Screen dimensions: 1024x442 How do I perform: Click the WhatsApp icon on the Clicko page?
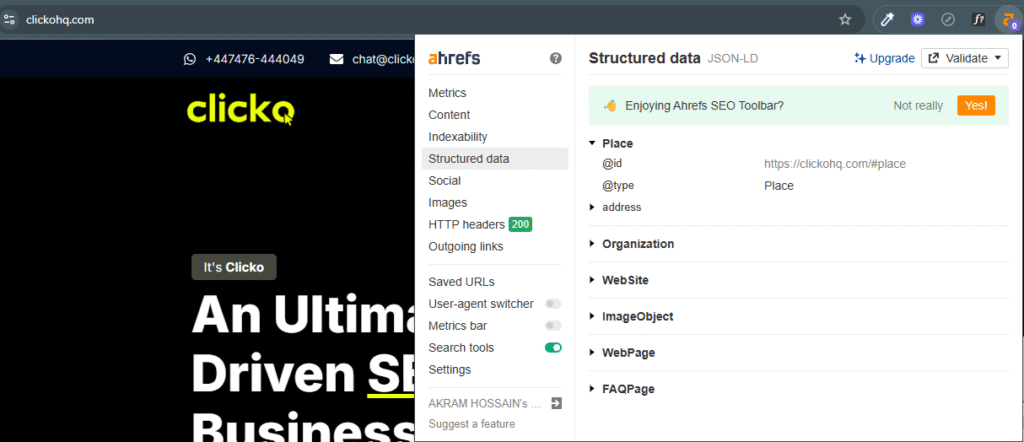(189, 59)
